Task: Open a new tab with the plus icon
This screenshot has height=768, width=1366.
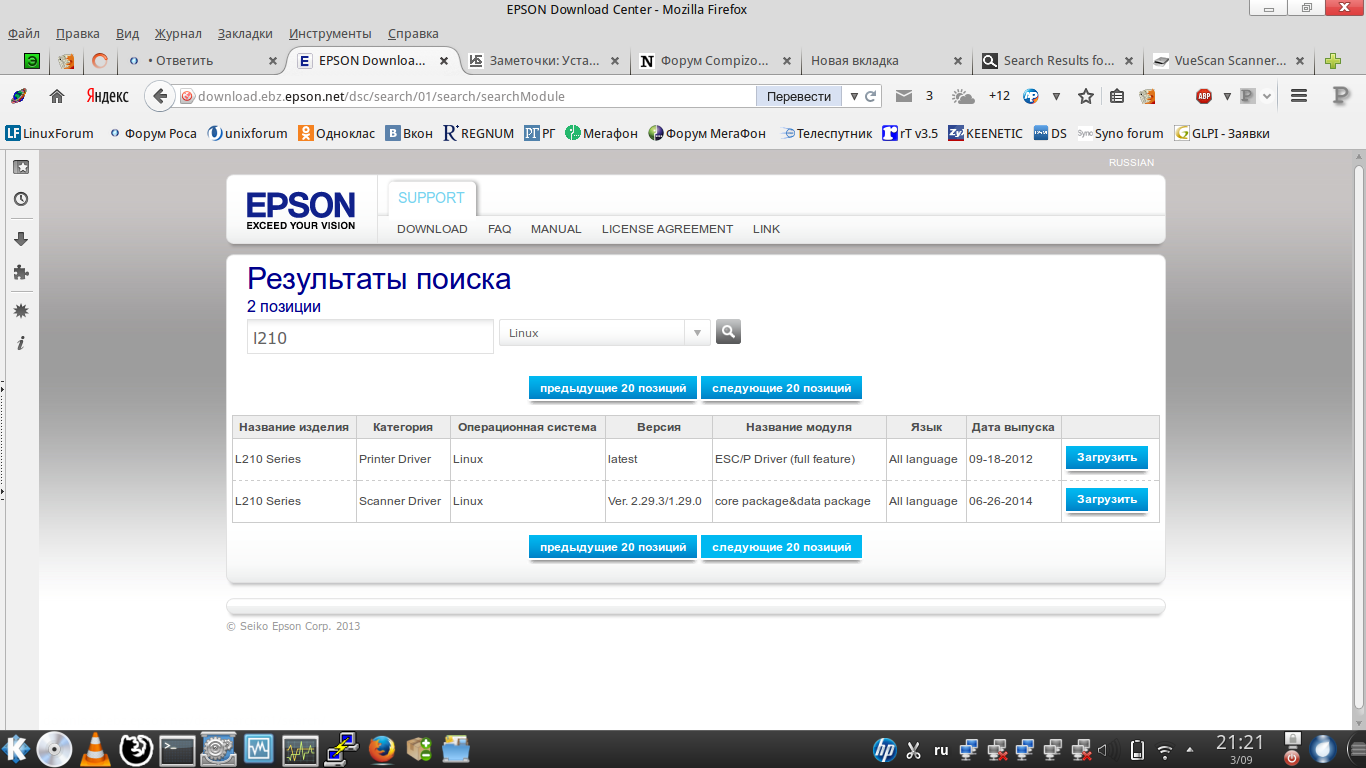Action: tap(1333, 61)
